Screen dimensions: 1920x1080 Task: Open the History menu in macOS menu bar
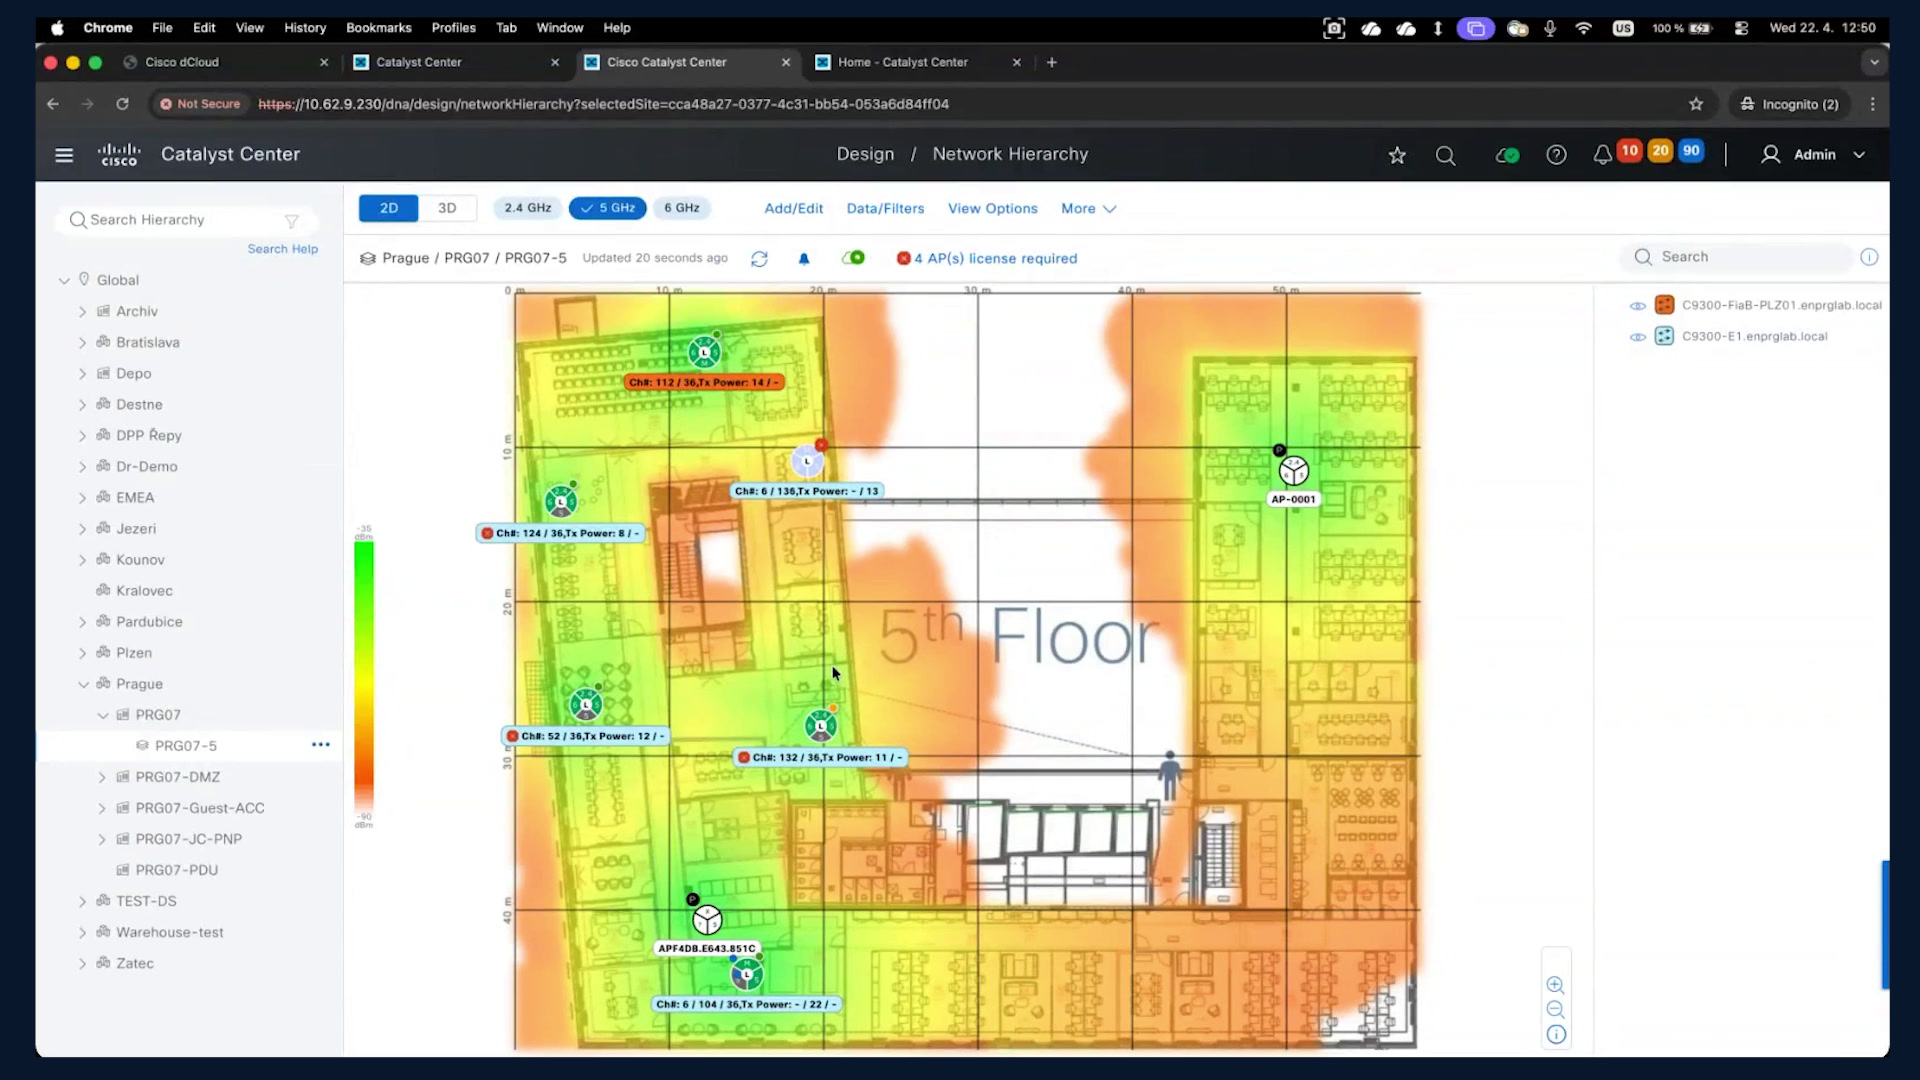tap(305, 28)
